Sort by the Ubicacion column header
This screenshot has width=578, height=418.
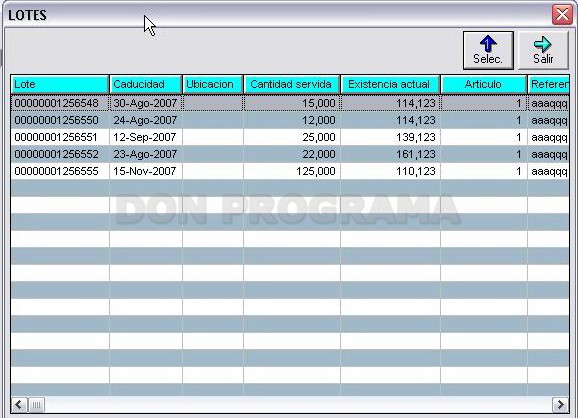tap(213, 84)
